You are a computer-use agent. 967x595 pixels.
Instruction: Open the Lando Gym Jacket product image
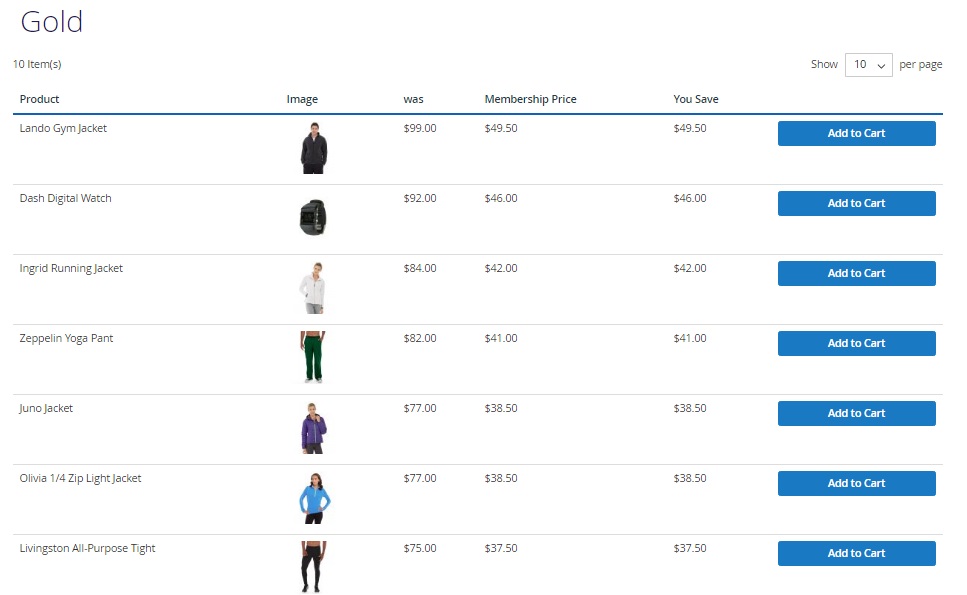314,148
